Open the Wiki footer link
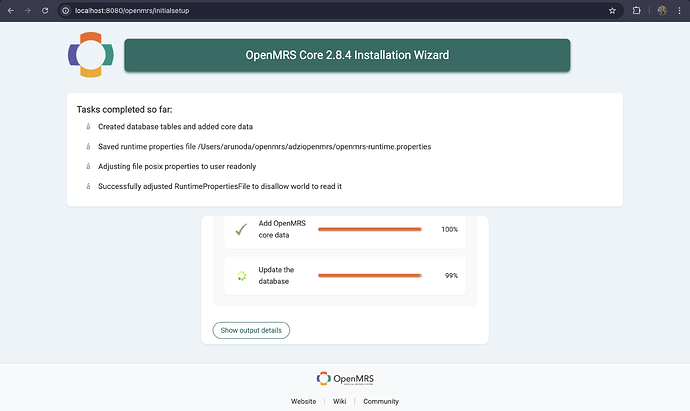The height and width of the screenshot is (411, 690). click(x=339, y=401)
